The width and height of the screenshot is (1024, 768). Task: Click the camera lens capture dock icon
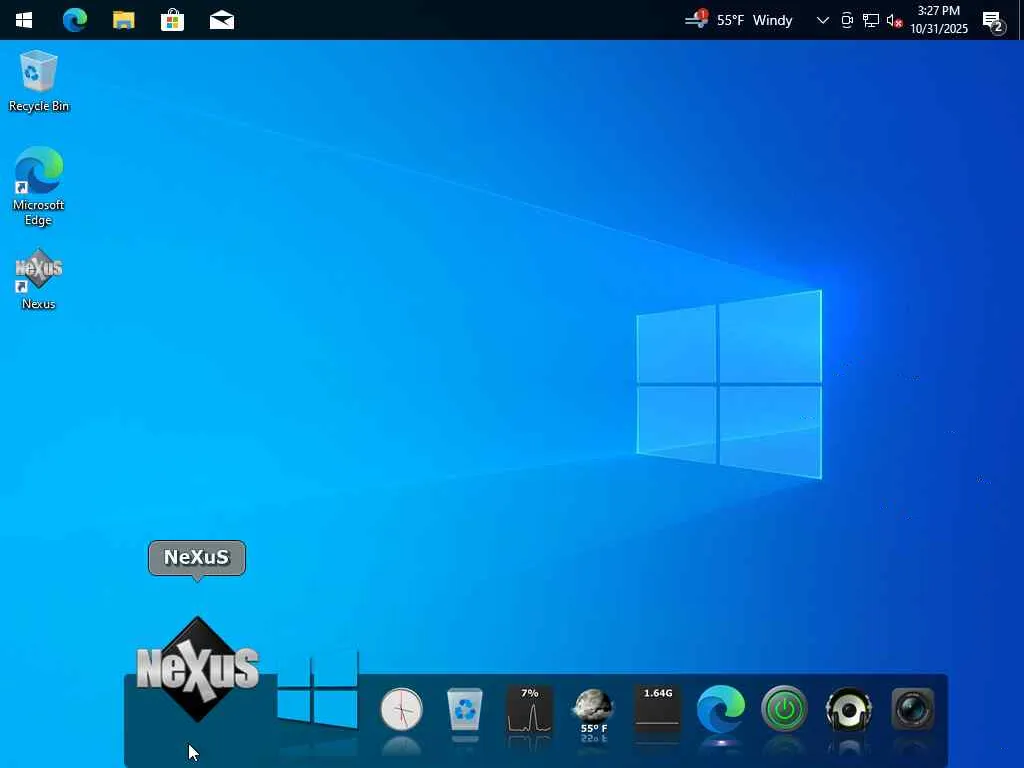[912, 709]
